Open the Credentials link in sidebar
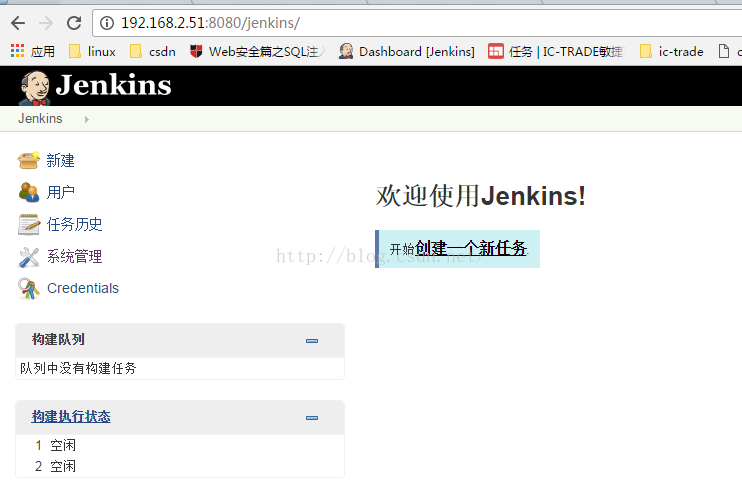 (x=83, y=288)
